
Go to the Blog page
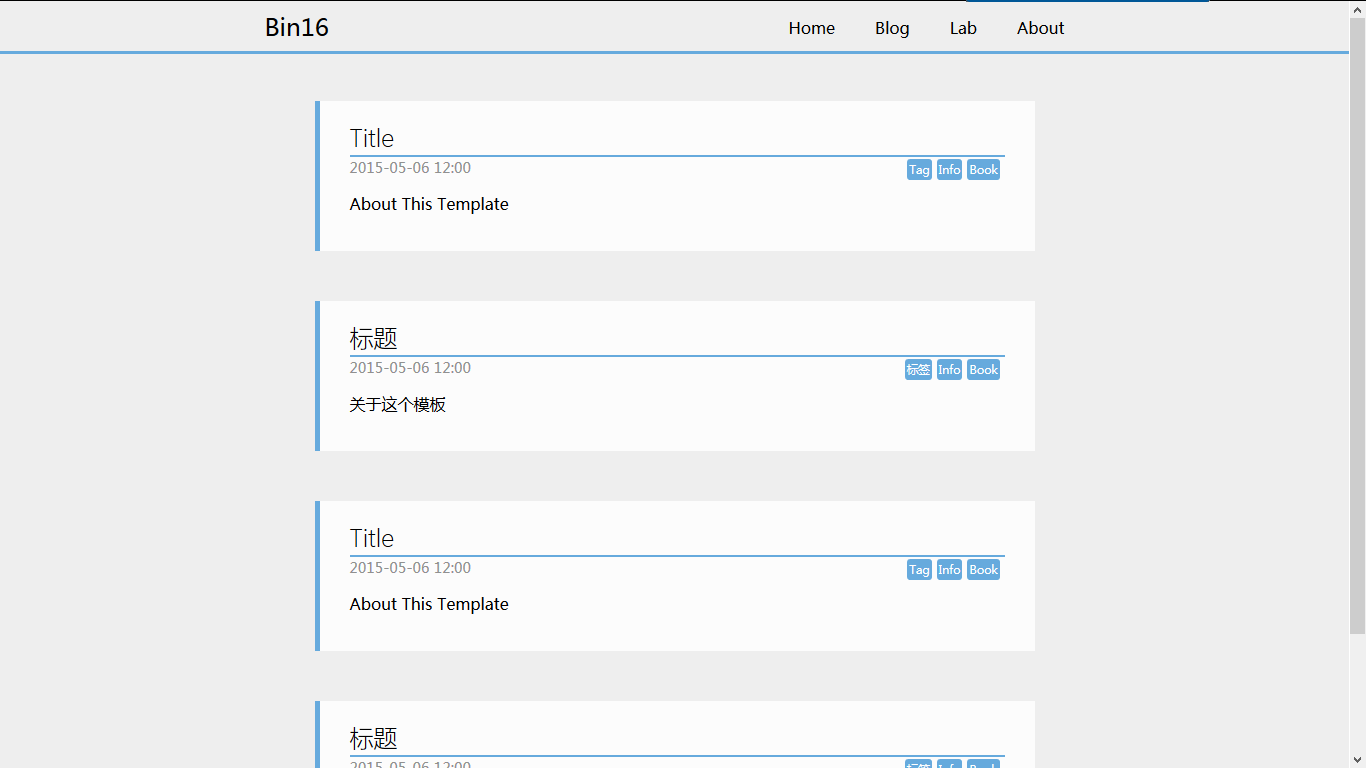click(892, 28)
